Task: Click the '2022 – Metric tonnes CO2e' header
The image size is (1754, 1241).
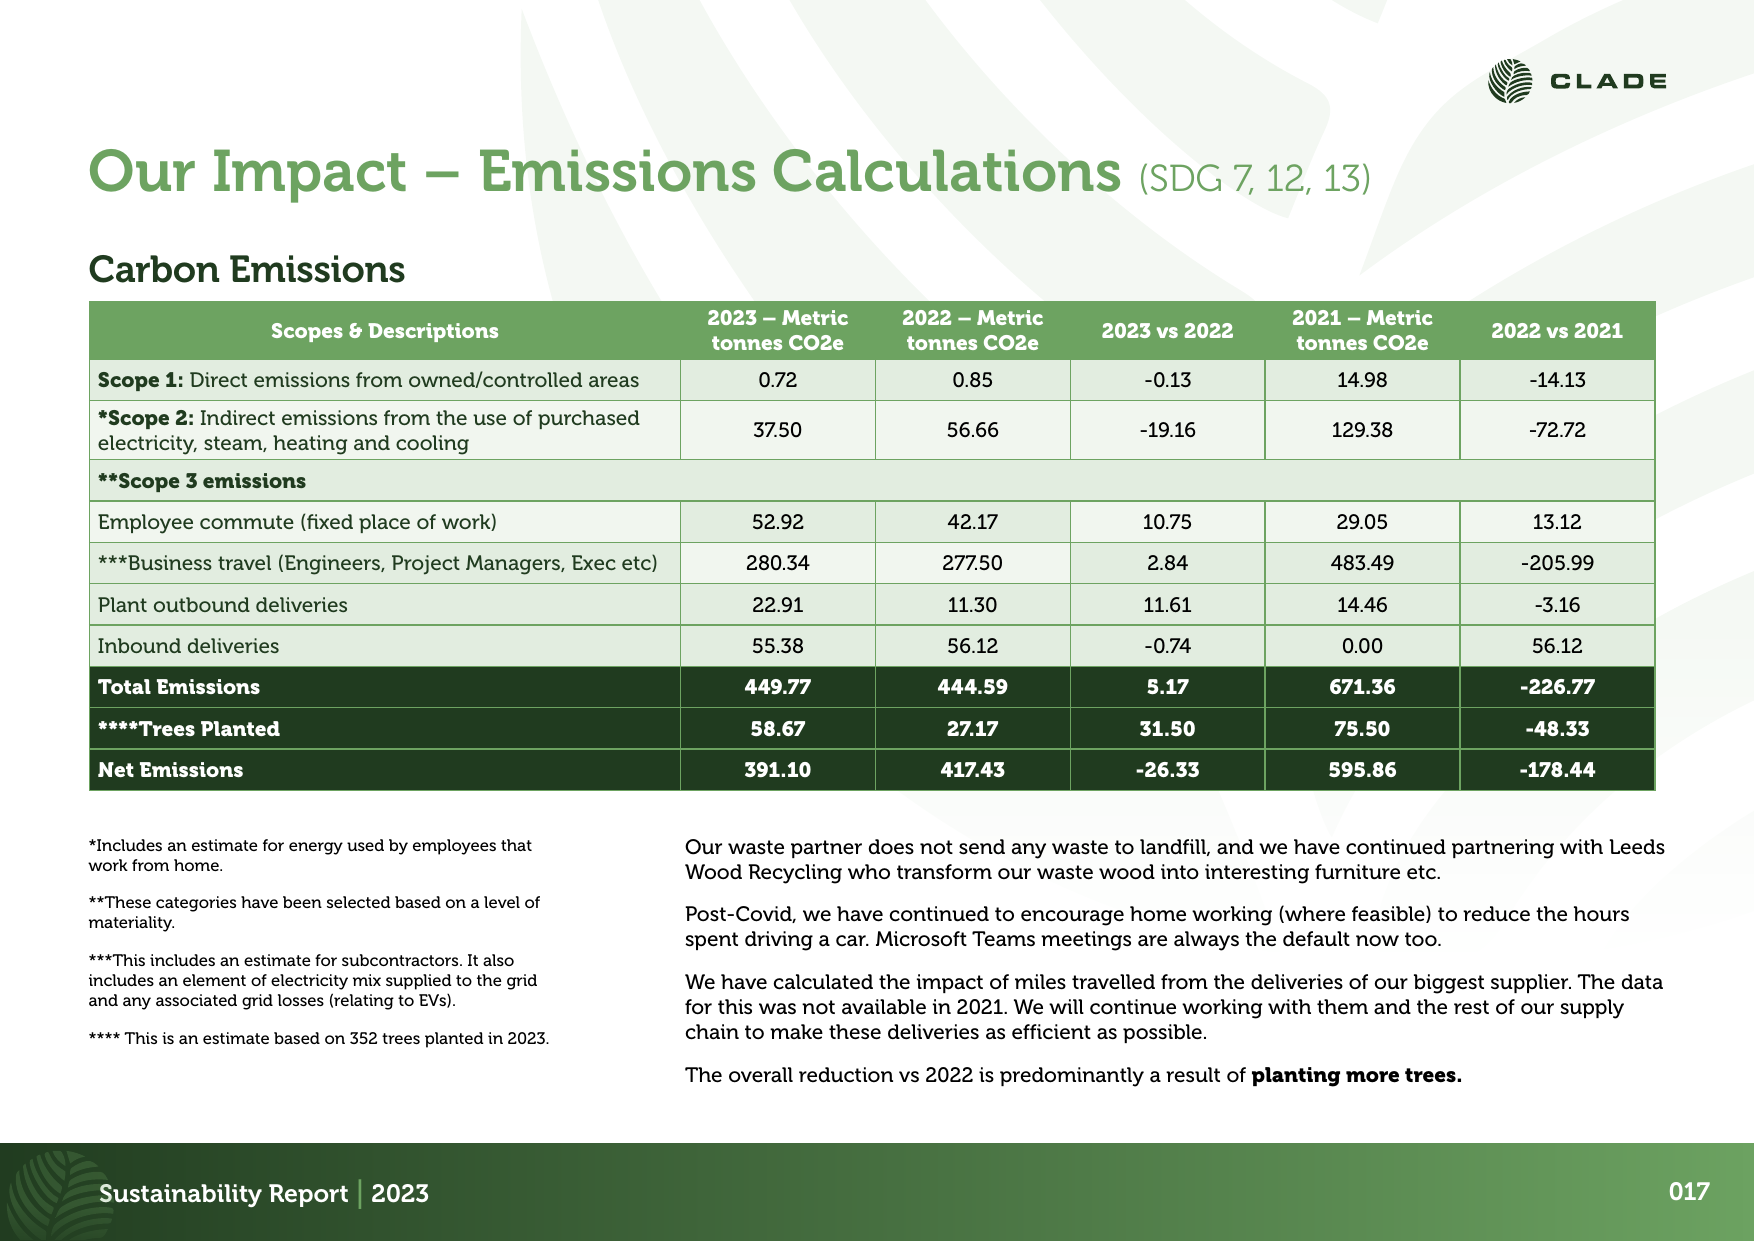Action: click(972, 331)
